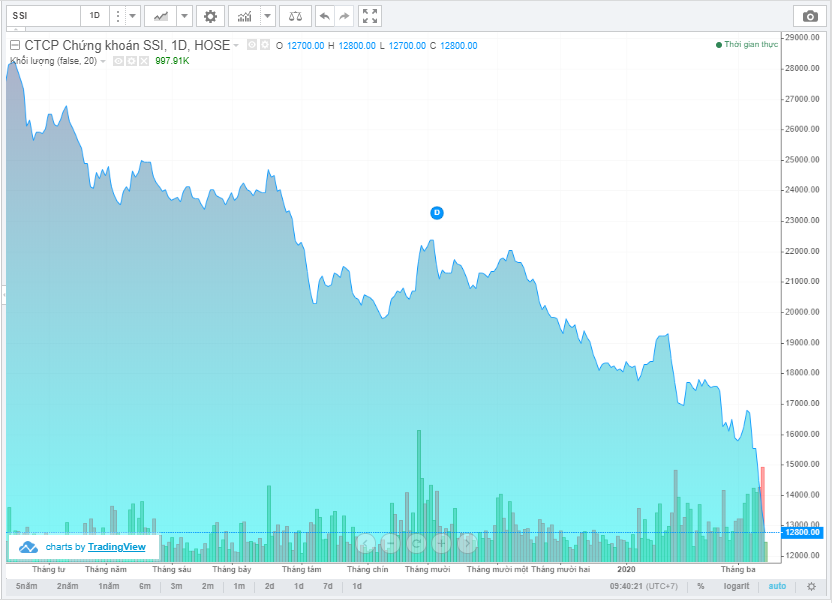This screenshot has width=833, height=603.
Task: Click the SSI symbol search field
Action: (43, 16)
